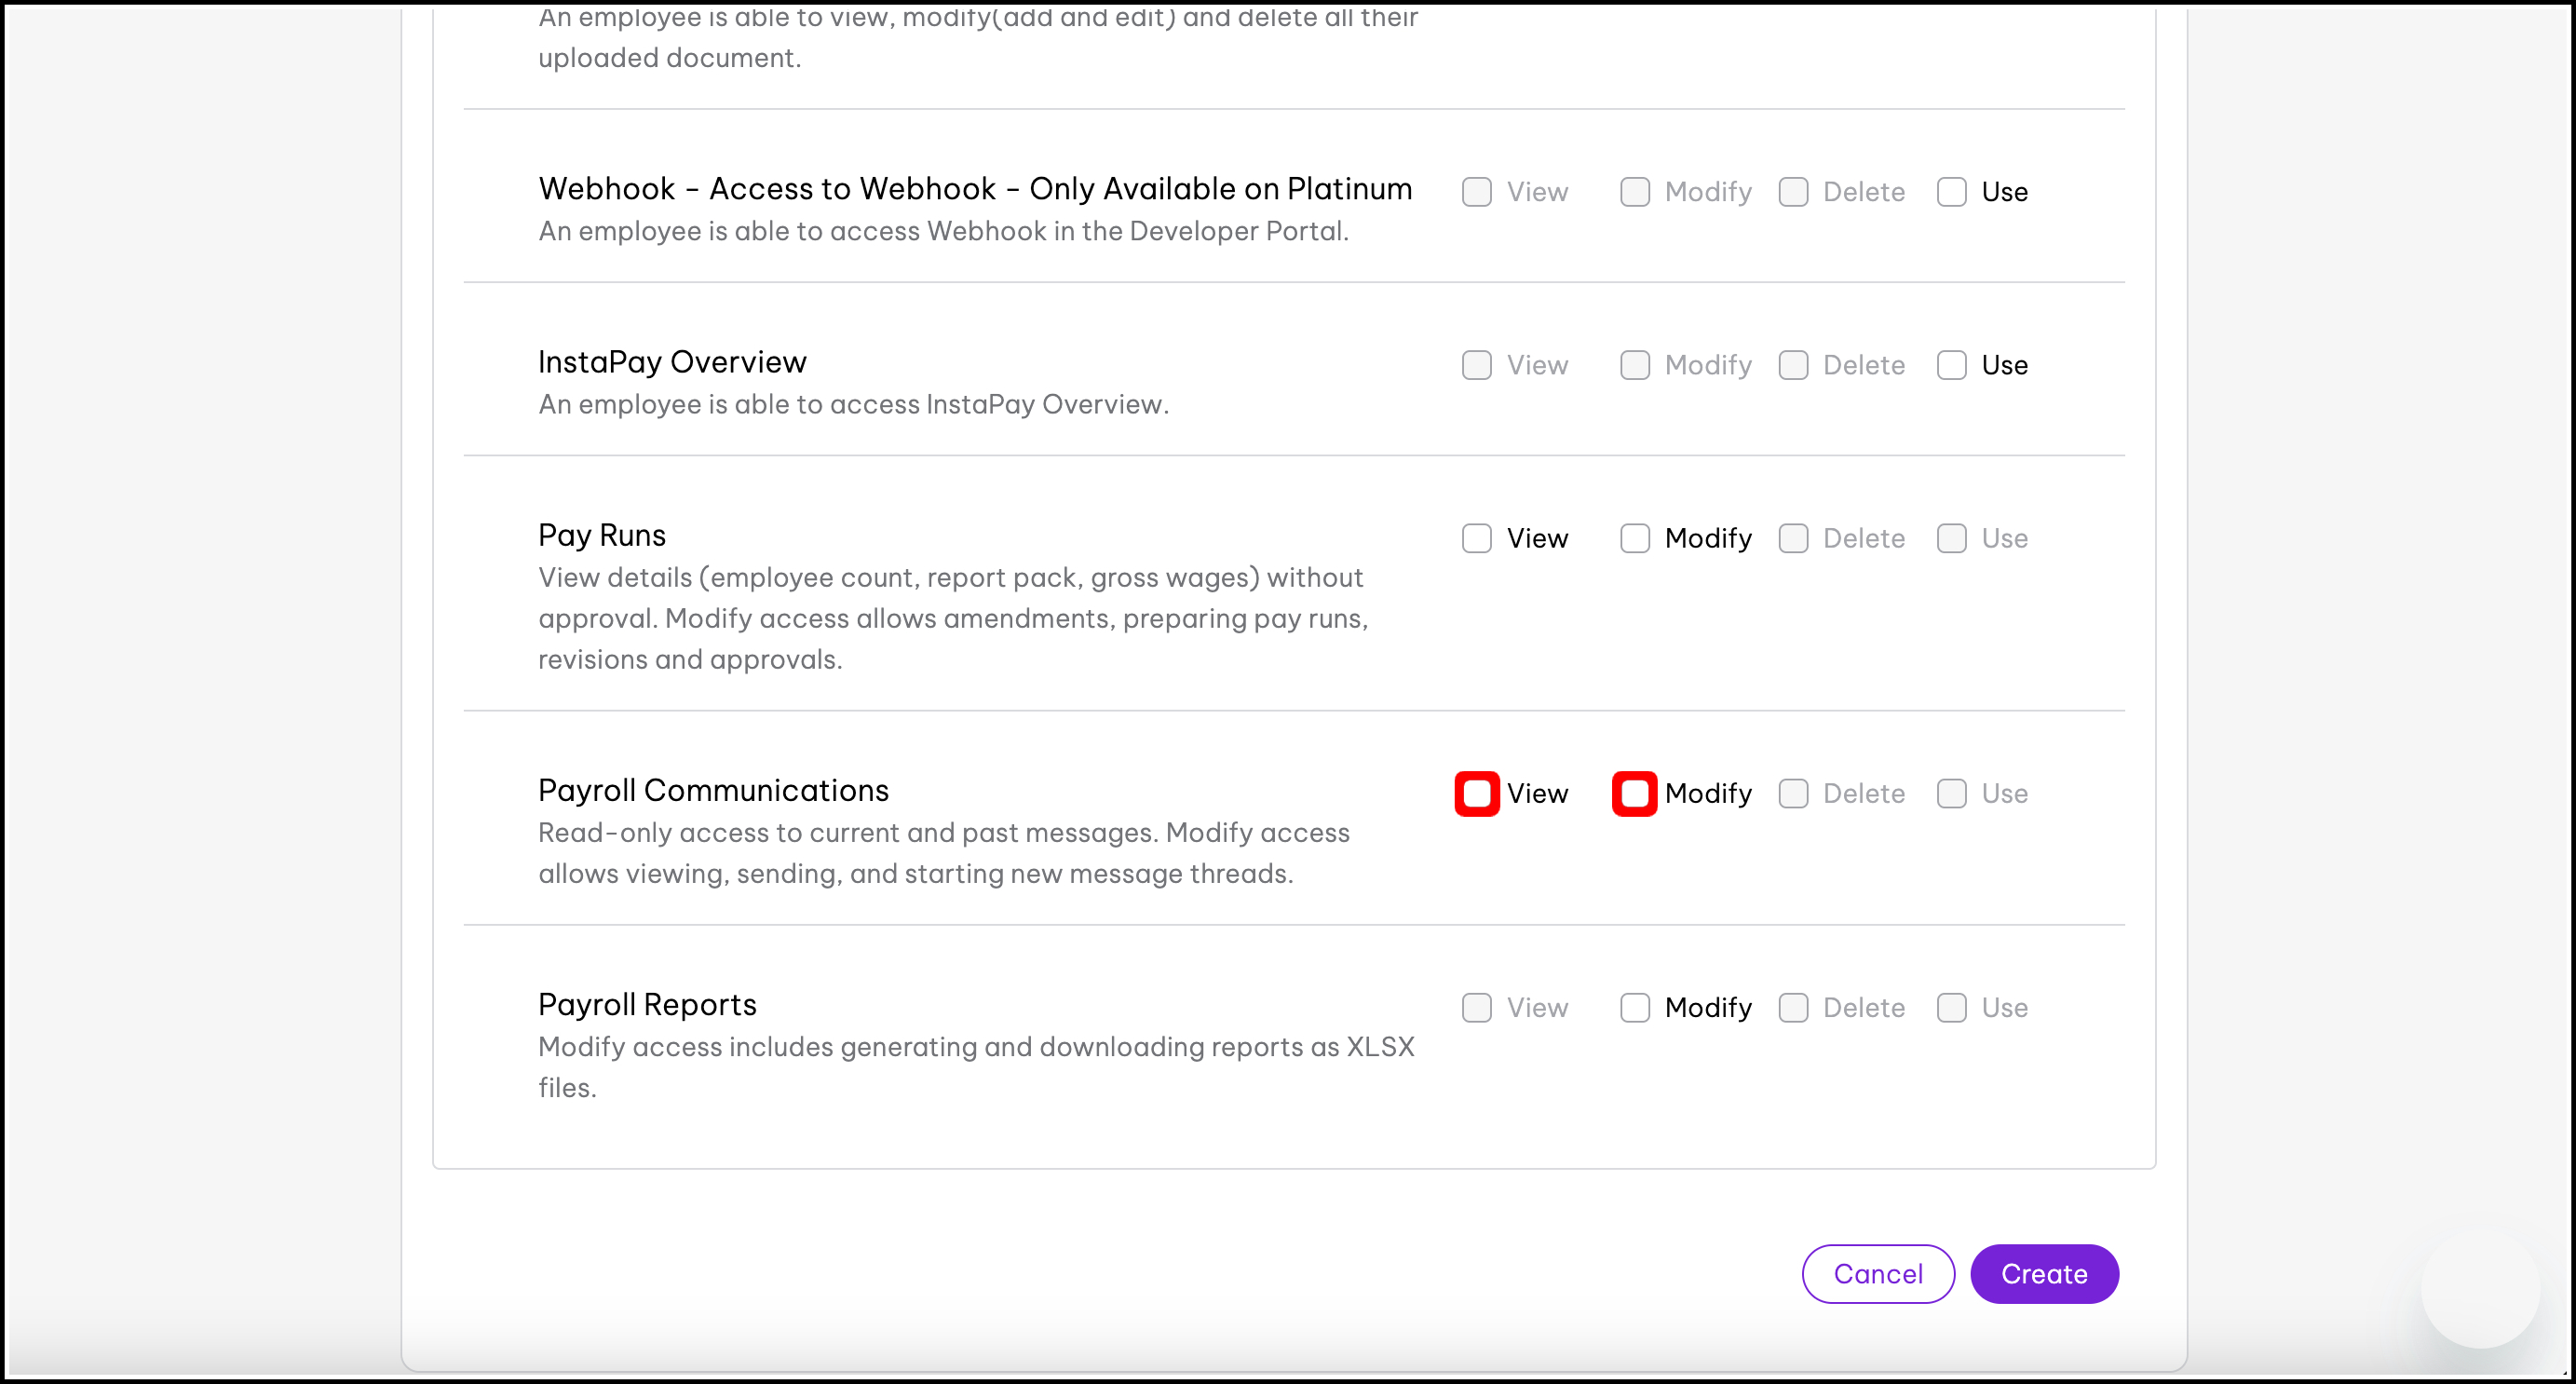Viewport: 2576px width, 1384px height.
Task: Enable Modify permission for Pay Runs
Action: click(x=1634, y=538)
